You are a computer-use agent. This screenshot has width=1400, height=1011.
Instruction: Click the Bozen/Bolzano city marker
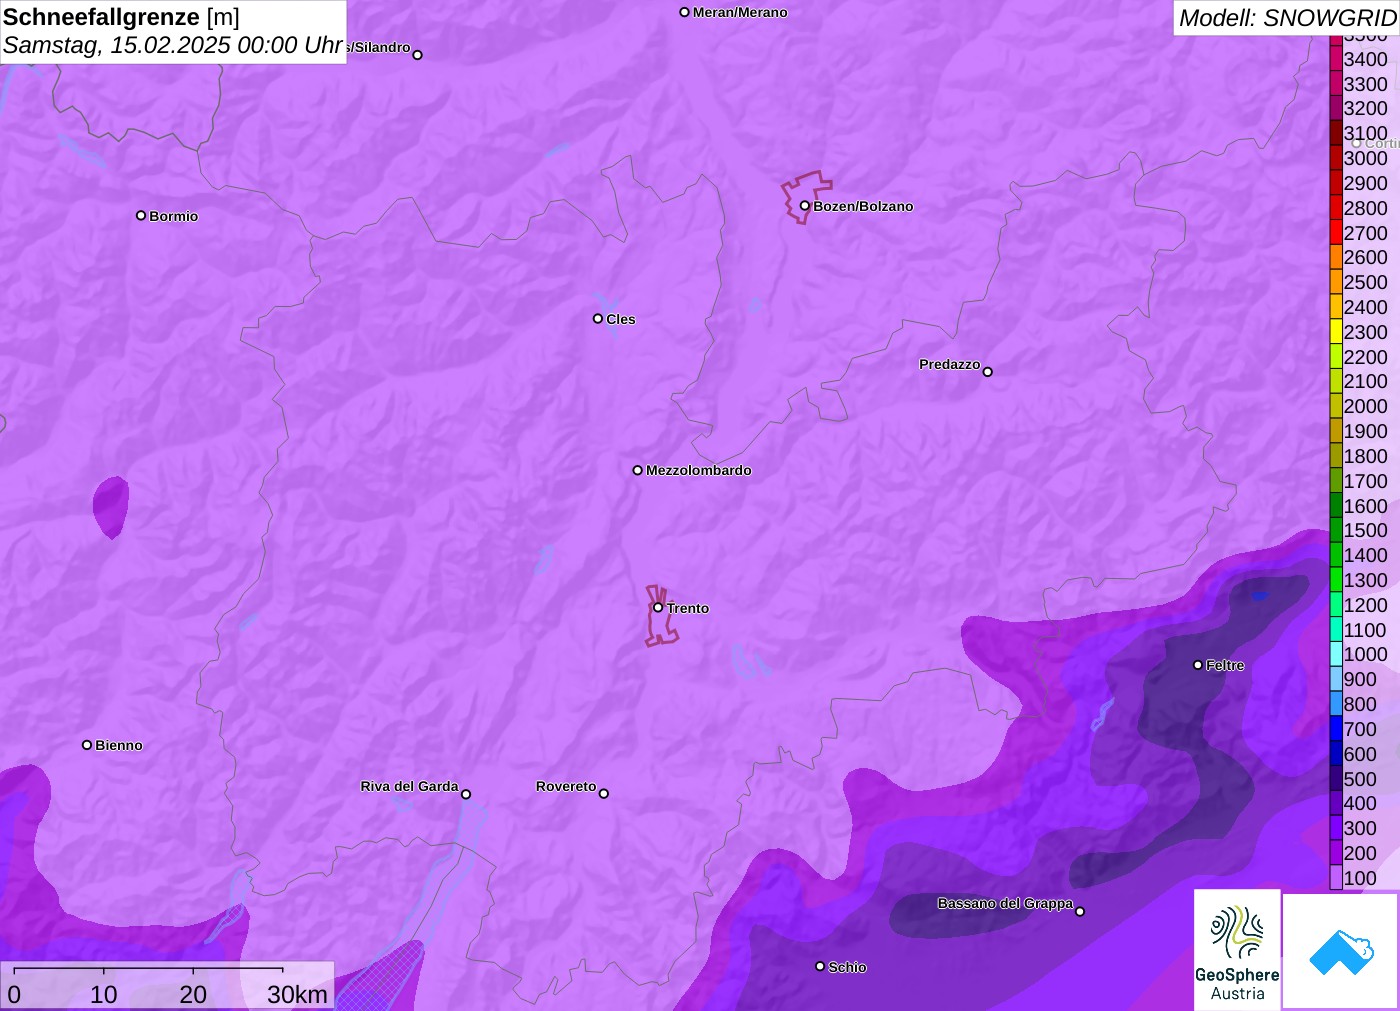[804, 206]
